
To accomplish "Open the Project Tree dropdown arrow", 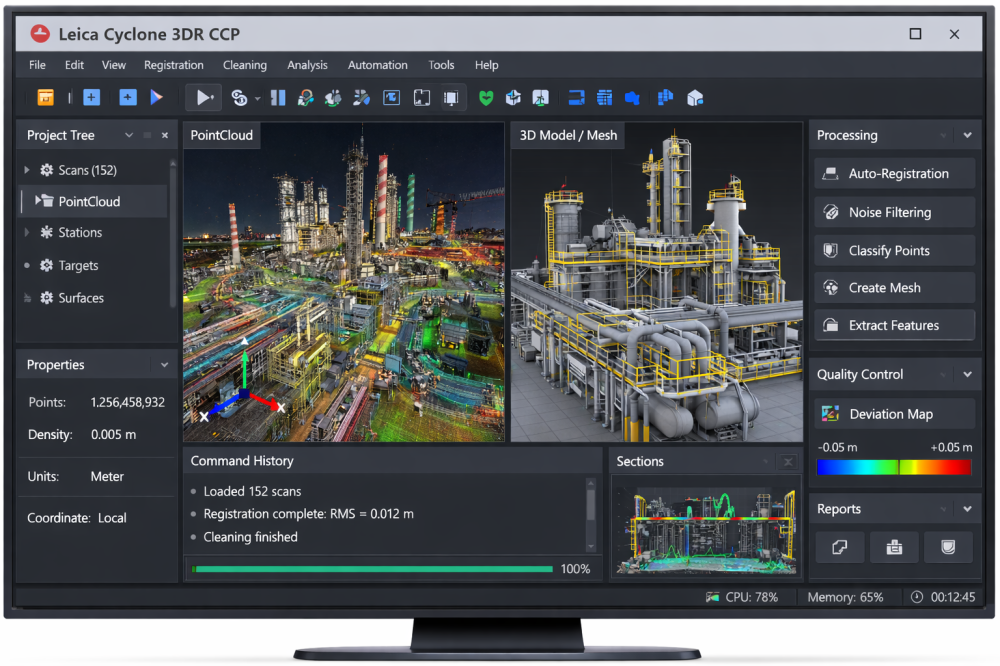I will point(128,135).
